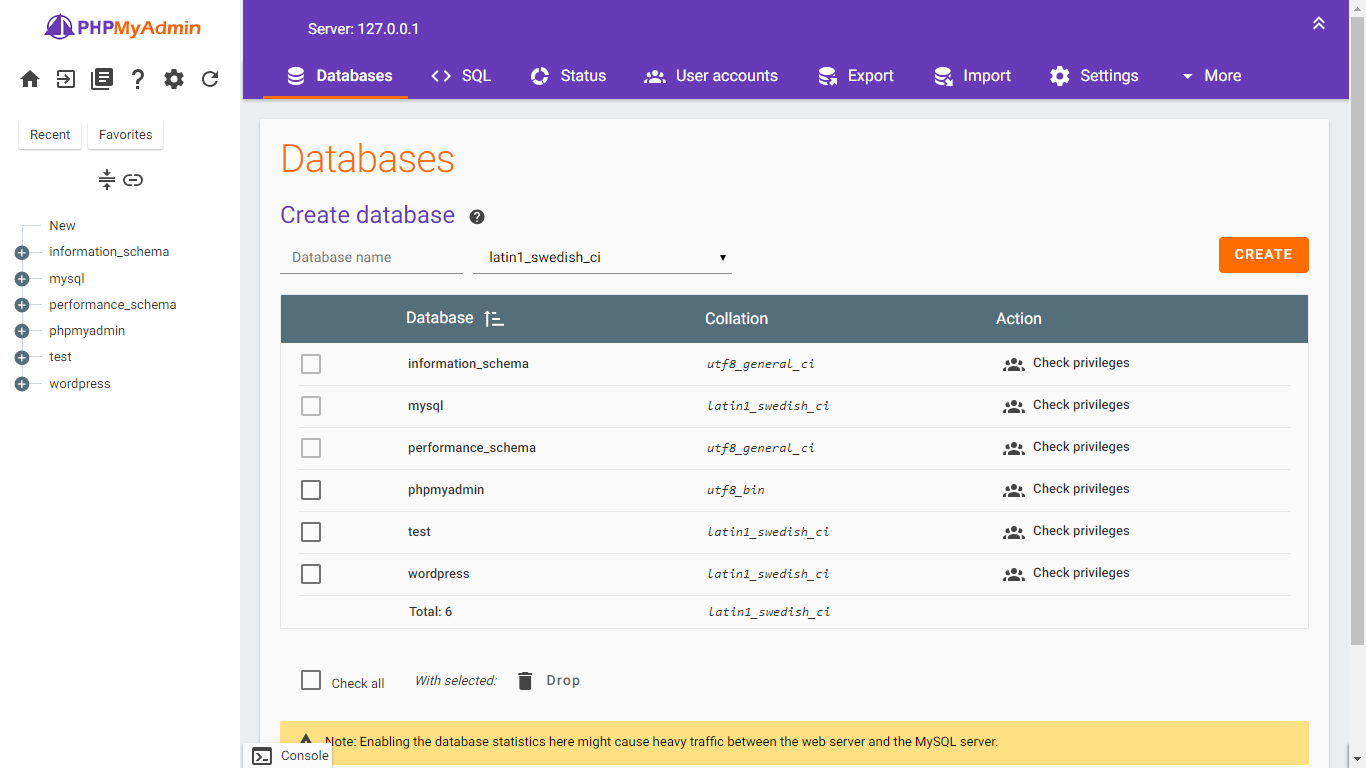1366x768 pixels.
Task: Open navigation settings gear icon in sidebar
Action: click(174, 79)
